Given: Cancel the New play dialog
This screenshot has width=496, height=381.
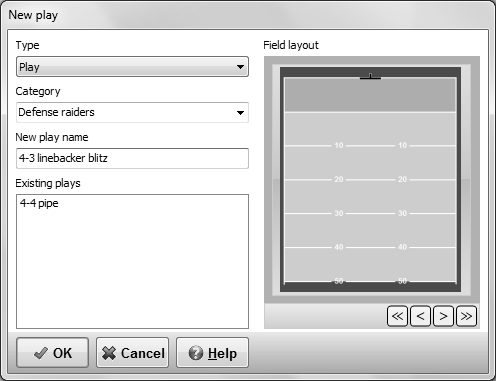Looking at the screenshot, I should coord(133,353).
